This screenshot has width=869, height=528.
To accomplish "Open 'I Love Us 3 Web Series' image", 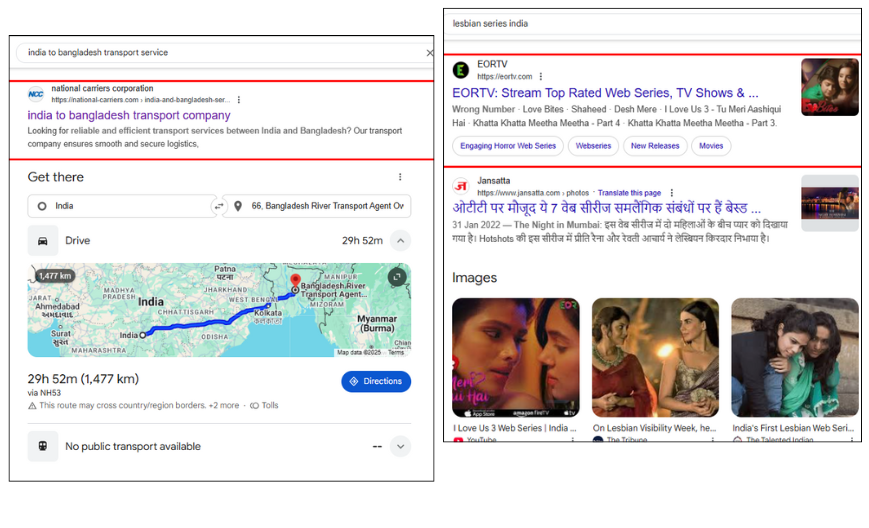I will 515,358.
